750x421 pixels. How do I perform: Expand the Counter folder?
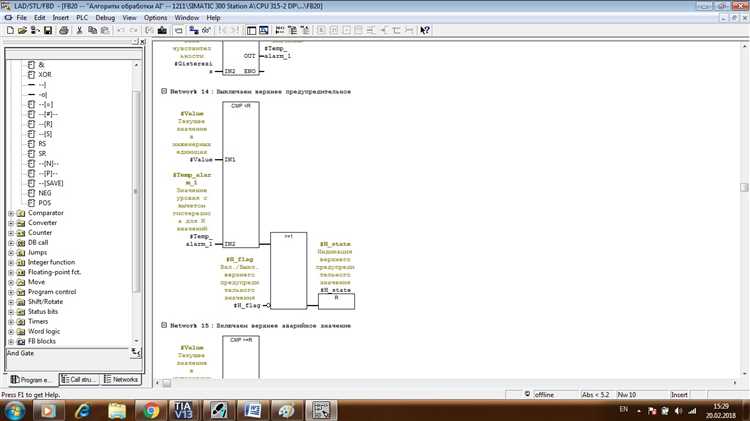point(11,233)
